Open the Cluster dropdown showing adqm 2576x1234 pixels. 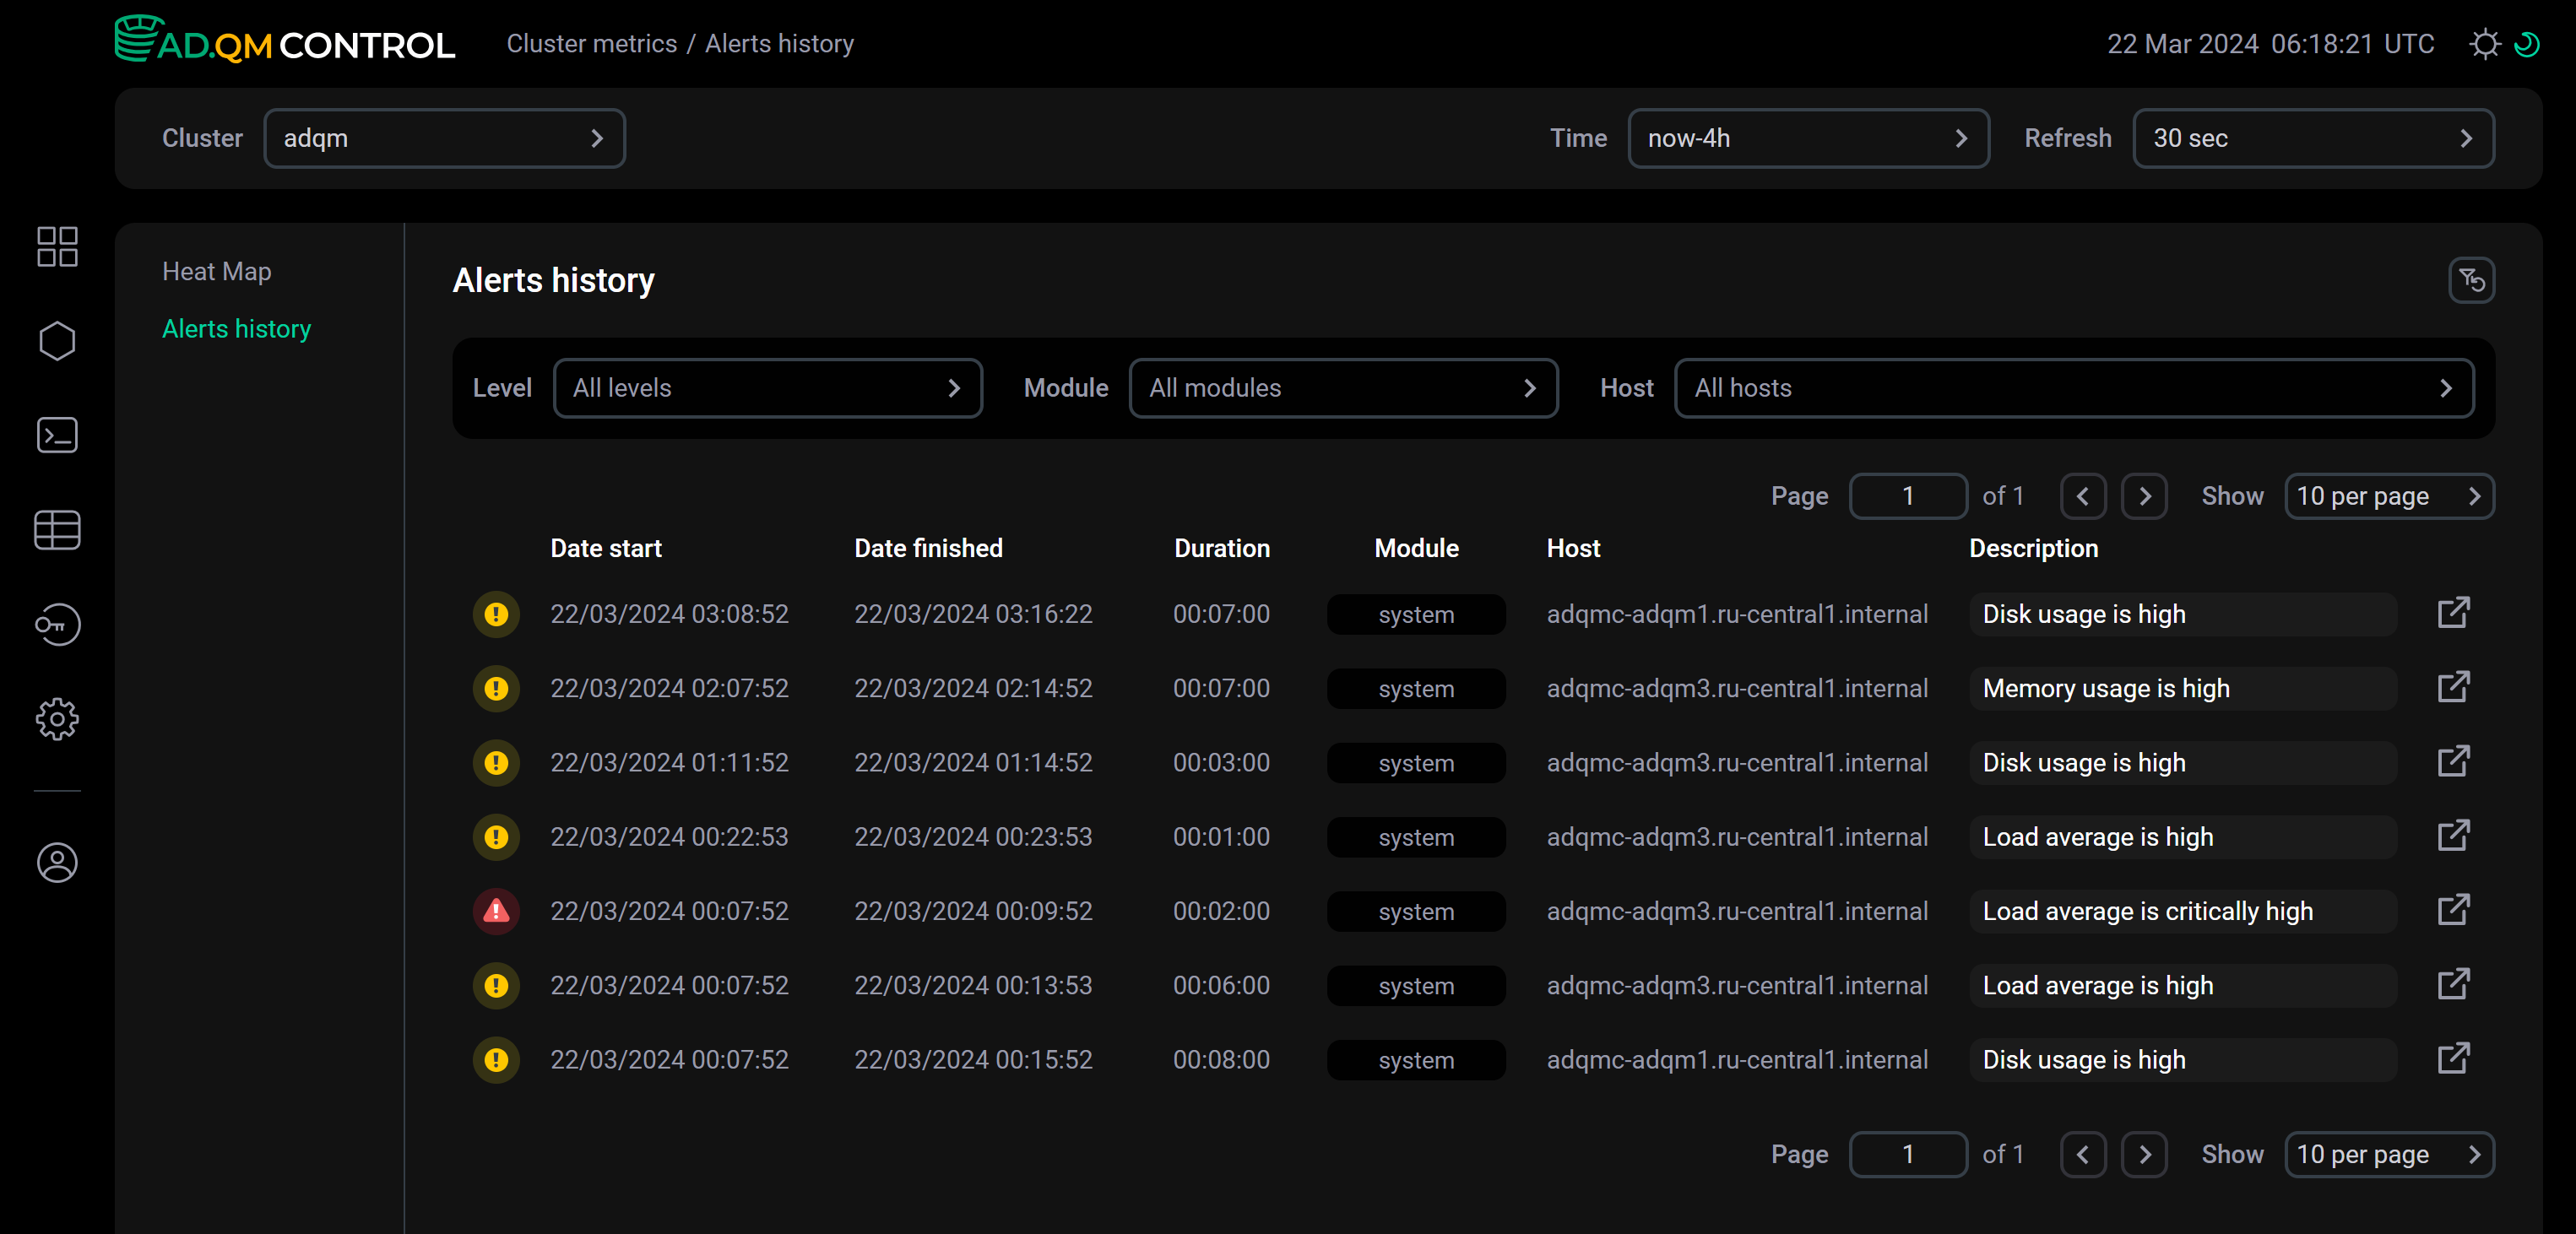click(x=446, y=138)
